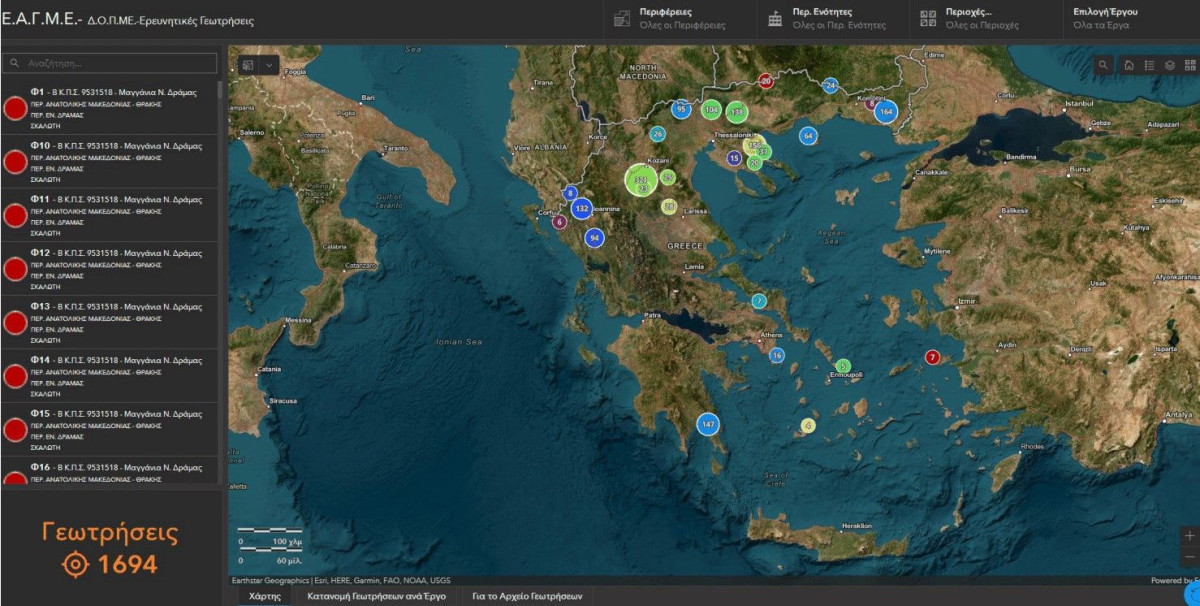Click the red 20 cluster marker
The width and height of the screenshot is (1200, 606).
point(766,81)
